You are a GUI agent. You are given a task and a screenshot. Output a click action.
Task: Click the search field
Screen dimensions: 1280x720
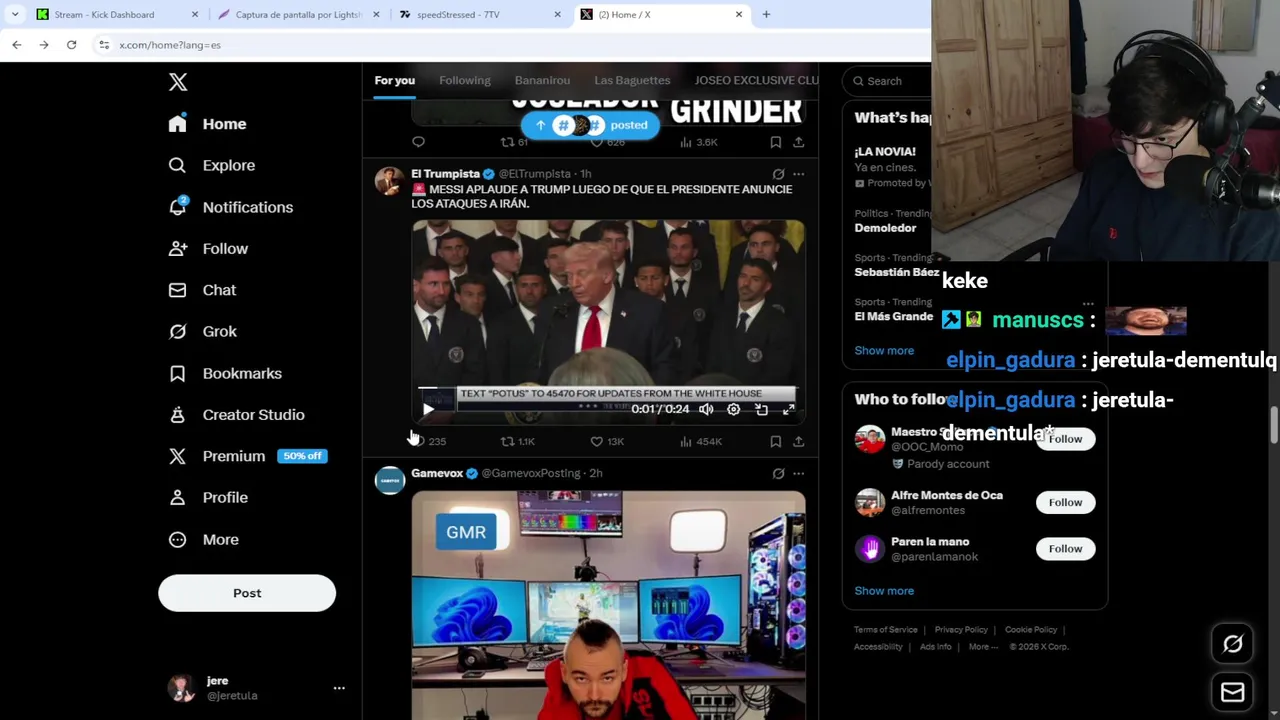(x=889, y=81)
